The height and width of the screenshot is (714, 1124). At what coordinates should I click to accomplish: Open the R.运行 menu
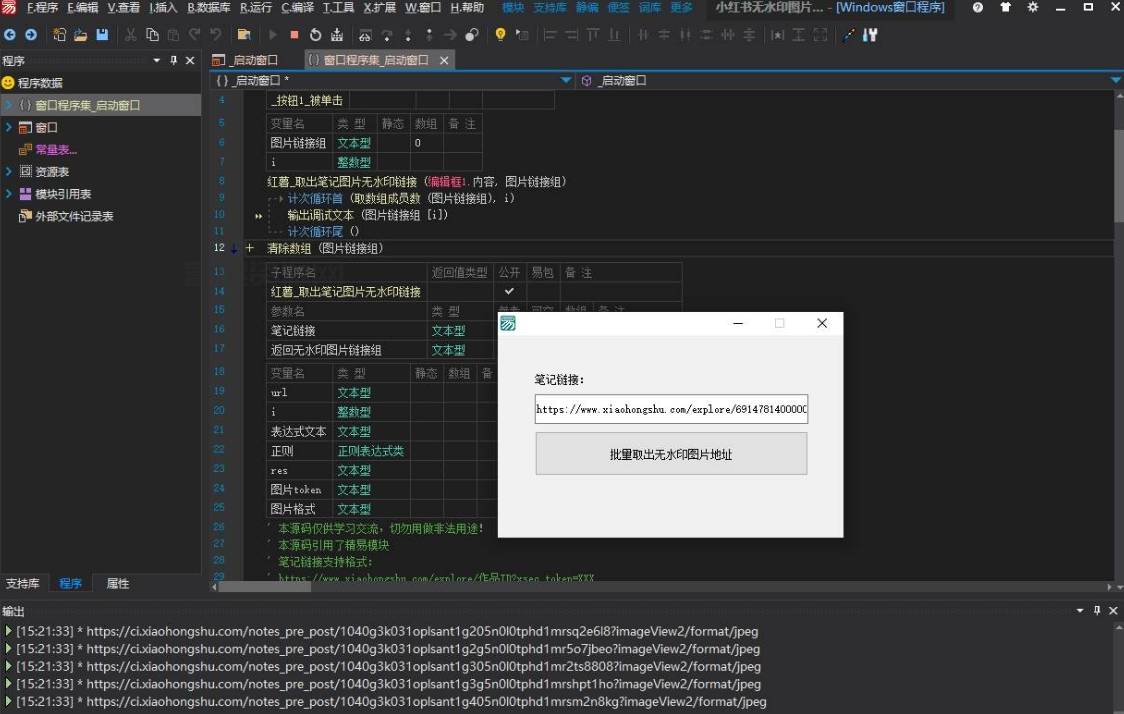(x=255, y=7)
